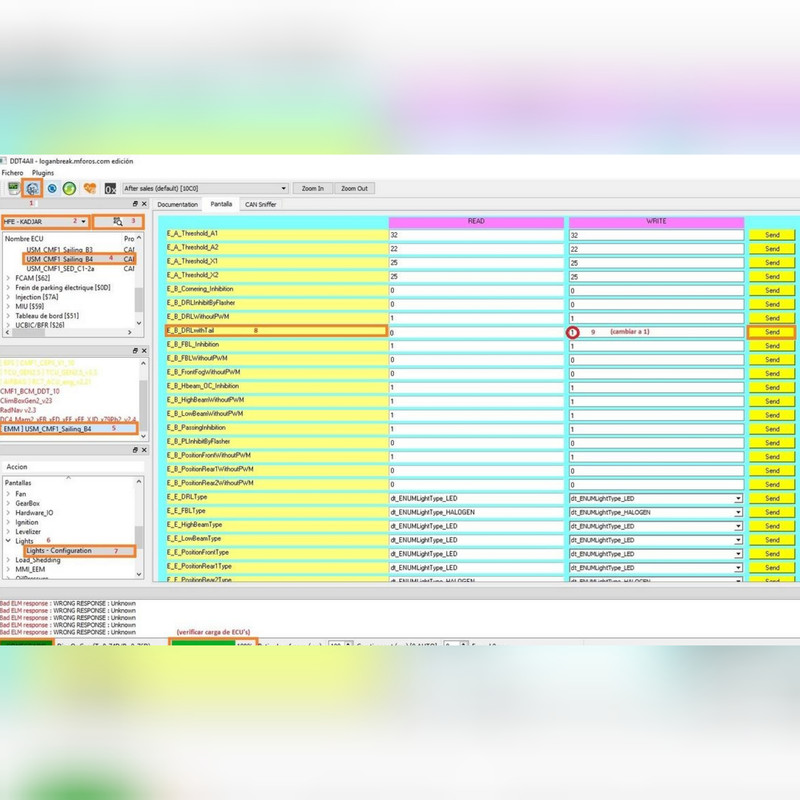Select Lights - Configuration screen
This screenshot has height=800, width=800.
pyautogui.click(x=59, y=551)
